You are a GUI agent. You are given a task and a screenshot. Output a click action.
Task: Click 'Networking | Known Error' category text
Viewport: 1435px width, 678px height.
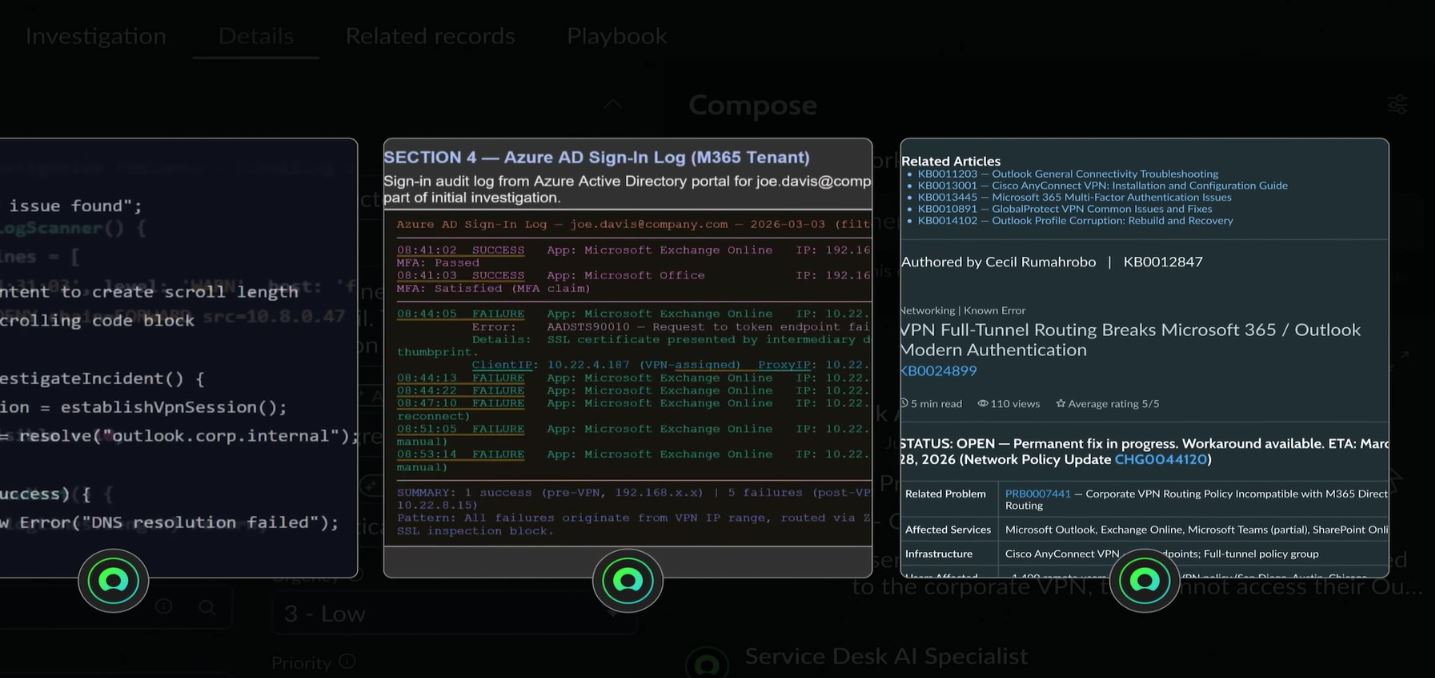962,311
